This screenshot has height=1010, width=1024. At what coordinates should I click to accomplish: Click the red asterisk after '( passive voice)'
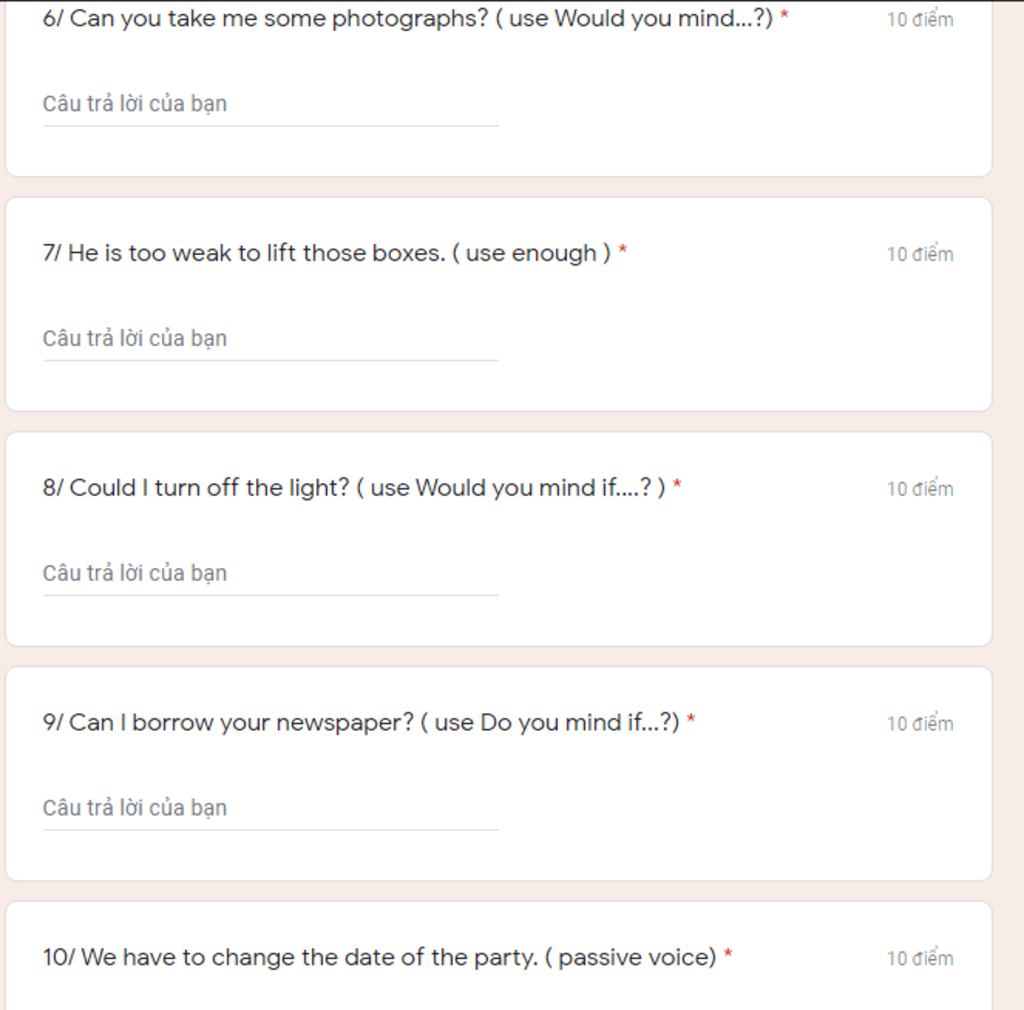point(728,957)
